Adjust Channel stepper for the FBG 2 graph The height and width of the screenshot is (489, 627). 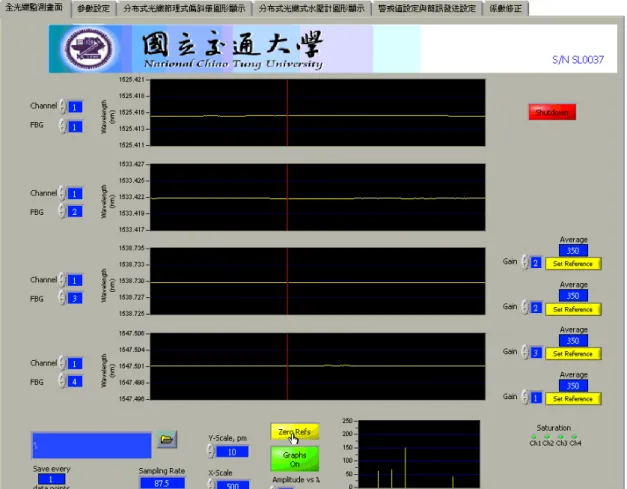[x=62, y=193]
